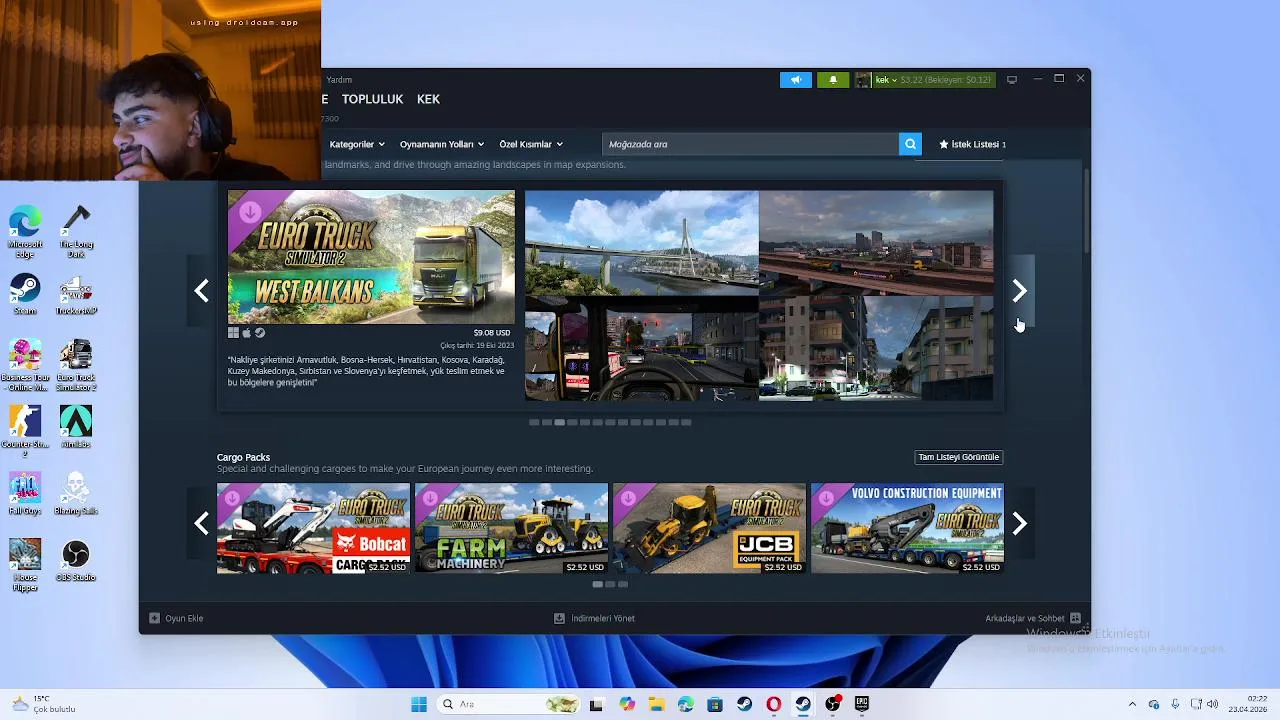Screen dimensions: 1280x720
Task: Click the taskbar weather widget
Action: point(44,704)
